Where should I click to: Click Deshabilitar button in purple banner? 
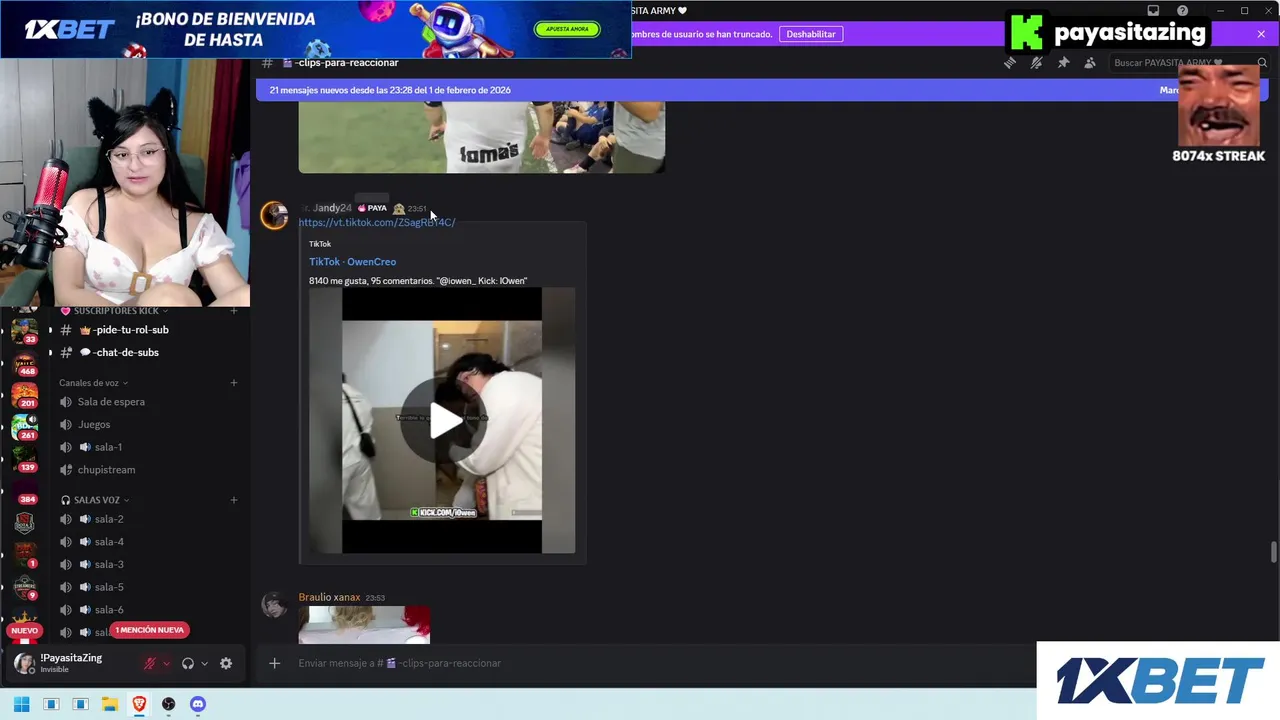[811, 34]
